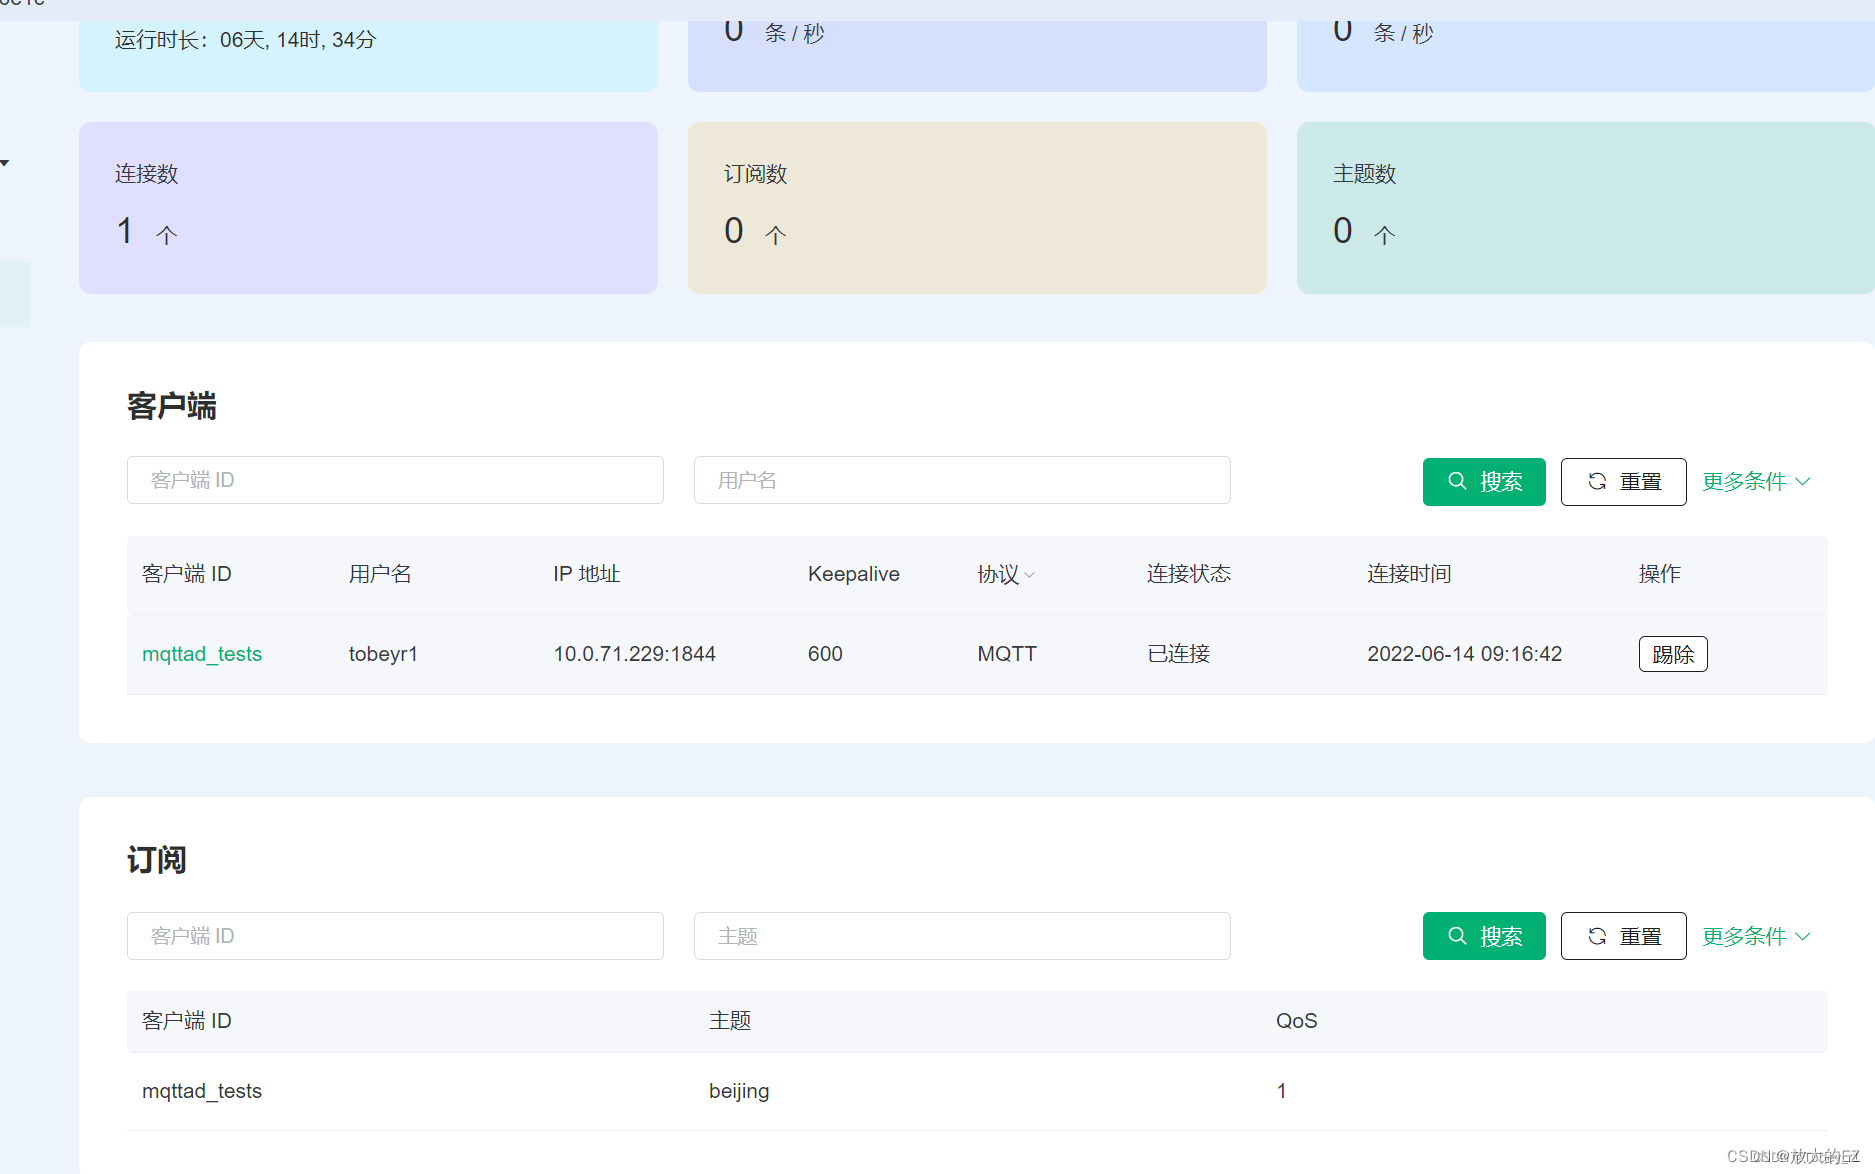This screenshot has height=1174, width=1875.
Task: Click the magnifier icon in the 订阅 search button
Action: click(x=1458, y=936)
